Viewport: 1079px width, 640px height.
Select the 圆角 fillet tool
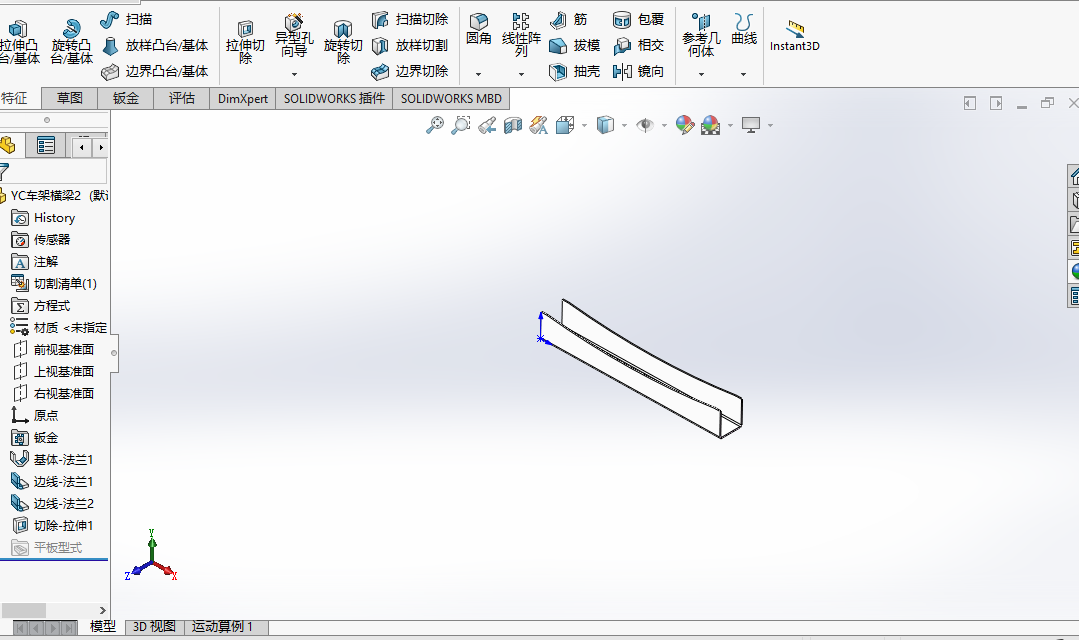pyautogui.click(x=478, y=30)
